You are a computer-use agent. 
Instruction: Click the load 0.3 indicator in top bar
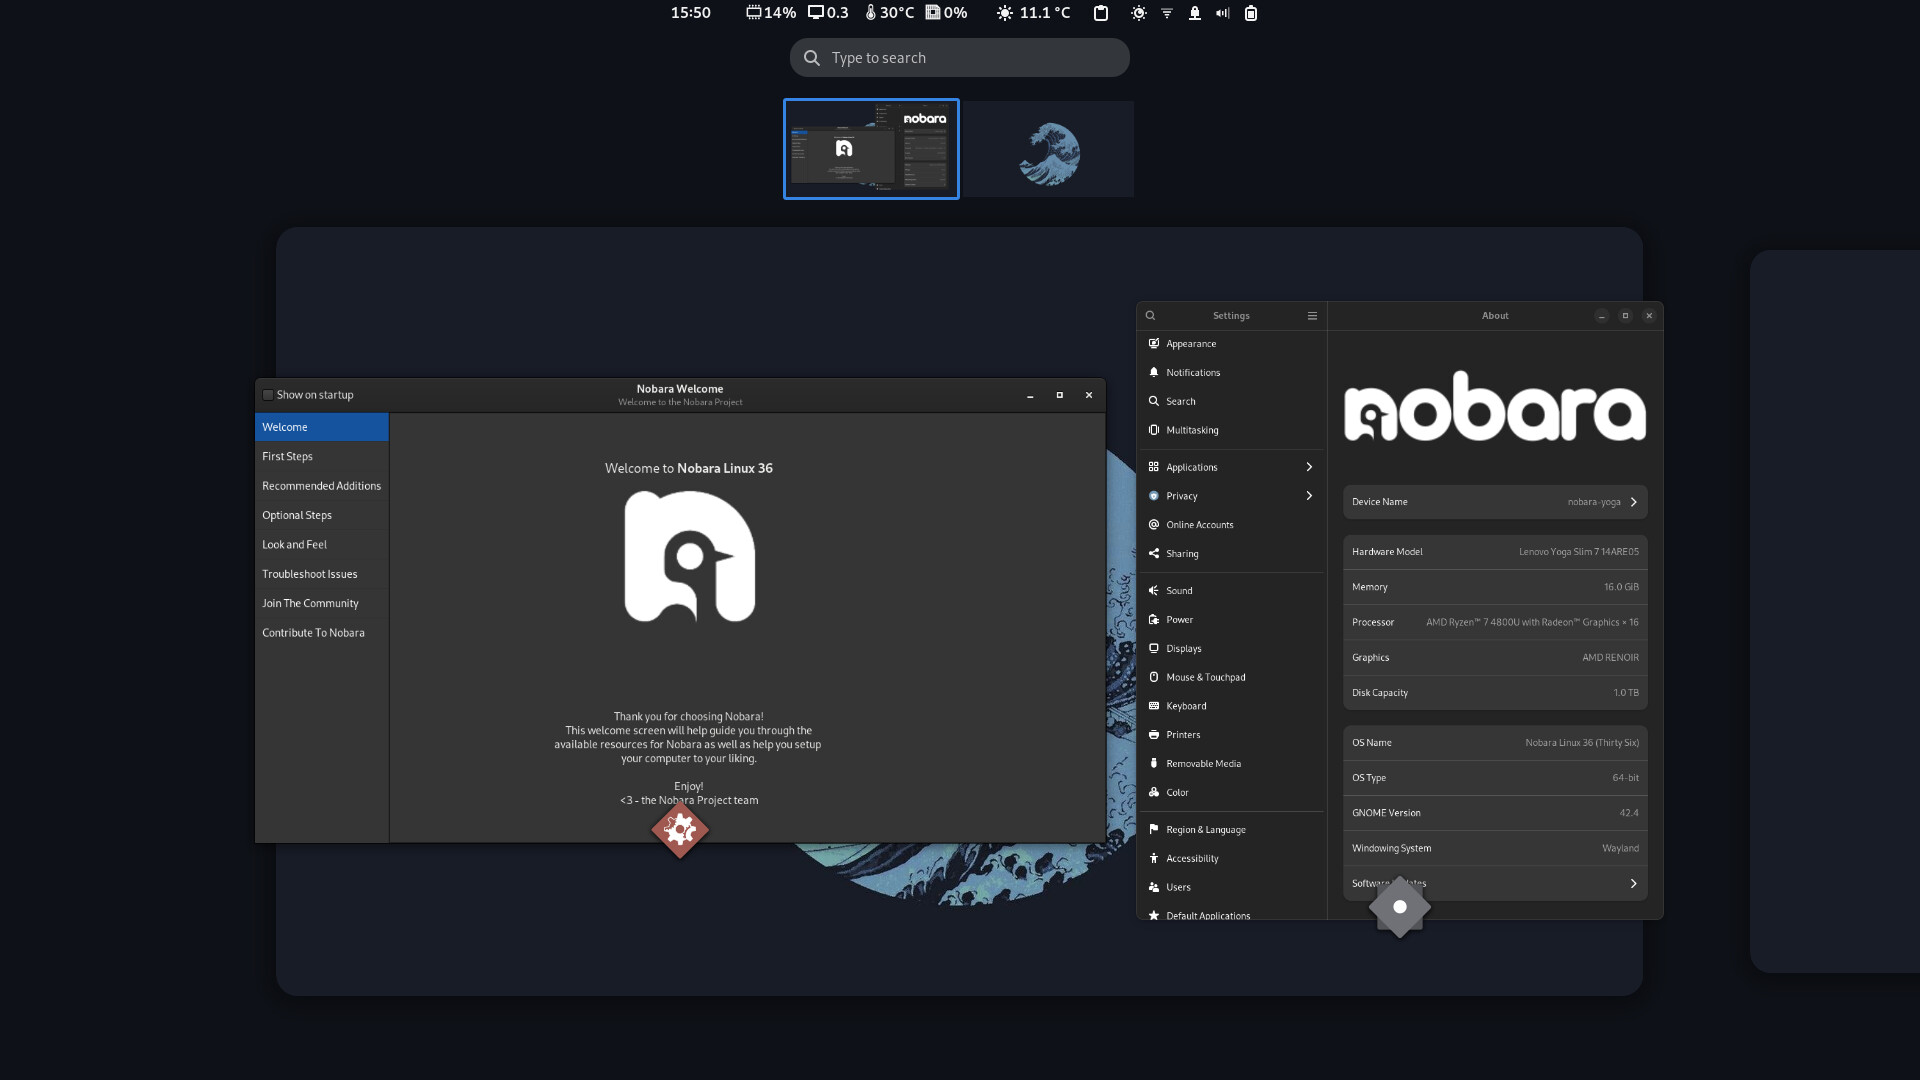[828, 13]
